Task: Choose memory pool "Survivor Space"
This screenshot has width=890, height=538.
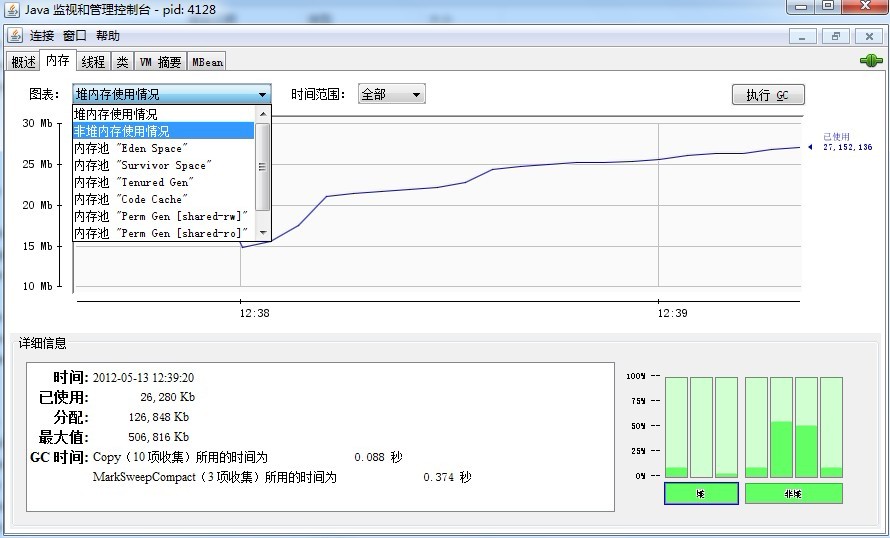Action: [x=163, y=165]
